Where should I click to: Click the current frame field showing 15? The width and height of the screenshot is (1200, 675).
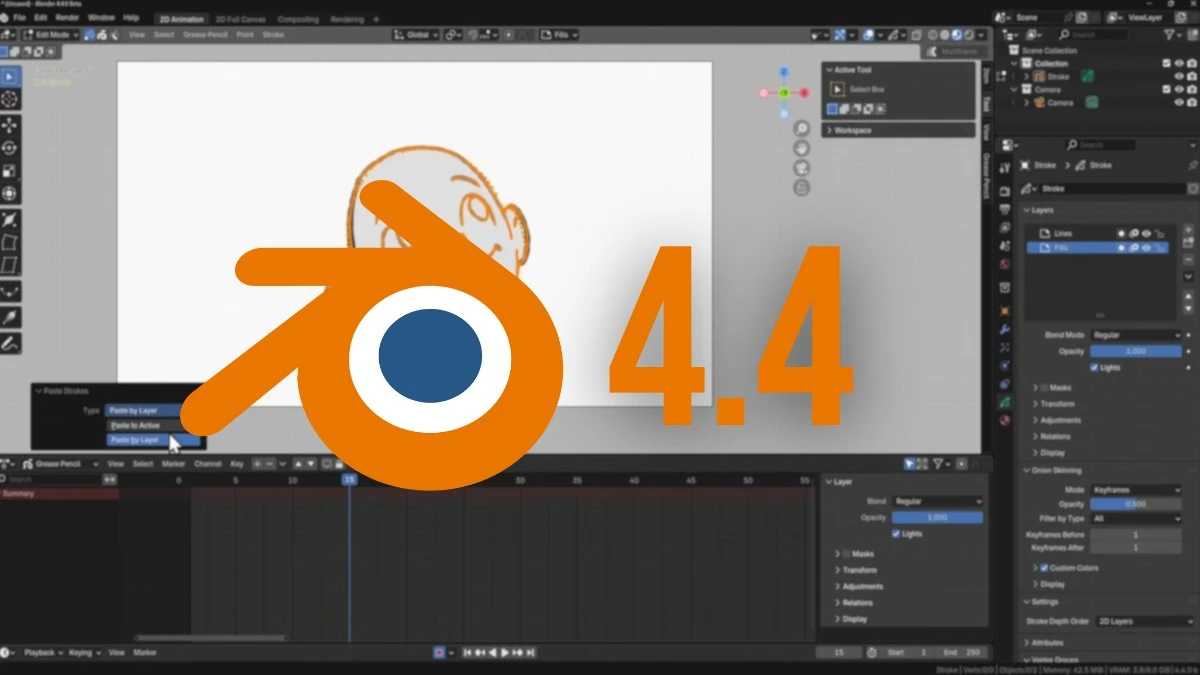[838, 652]
